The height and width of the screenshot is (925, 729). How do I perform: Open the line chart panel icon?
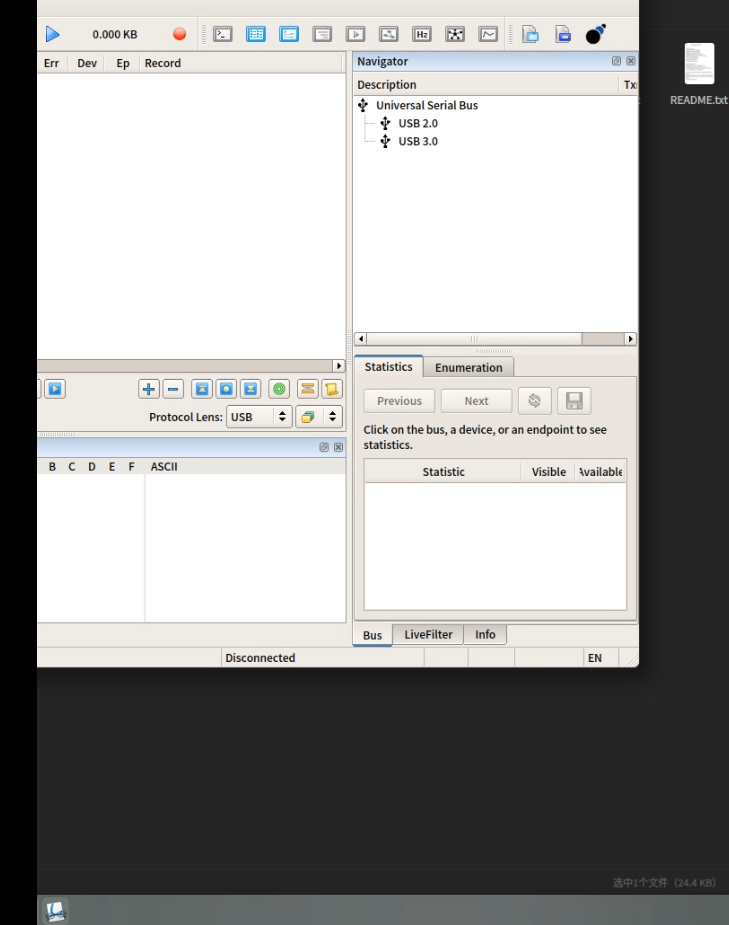coord(488,34)
